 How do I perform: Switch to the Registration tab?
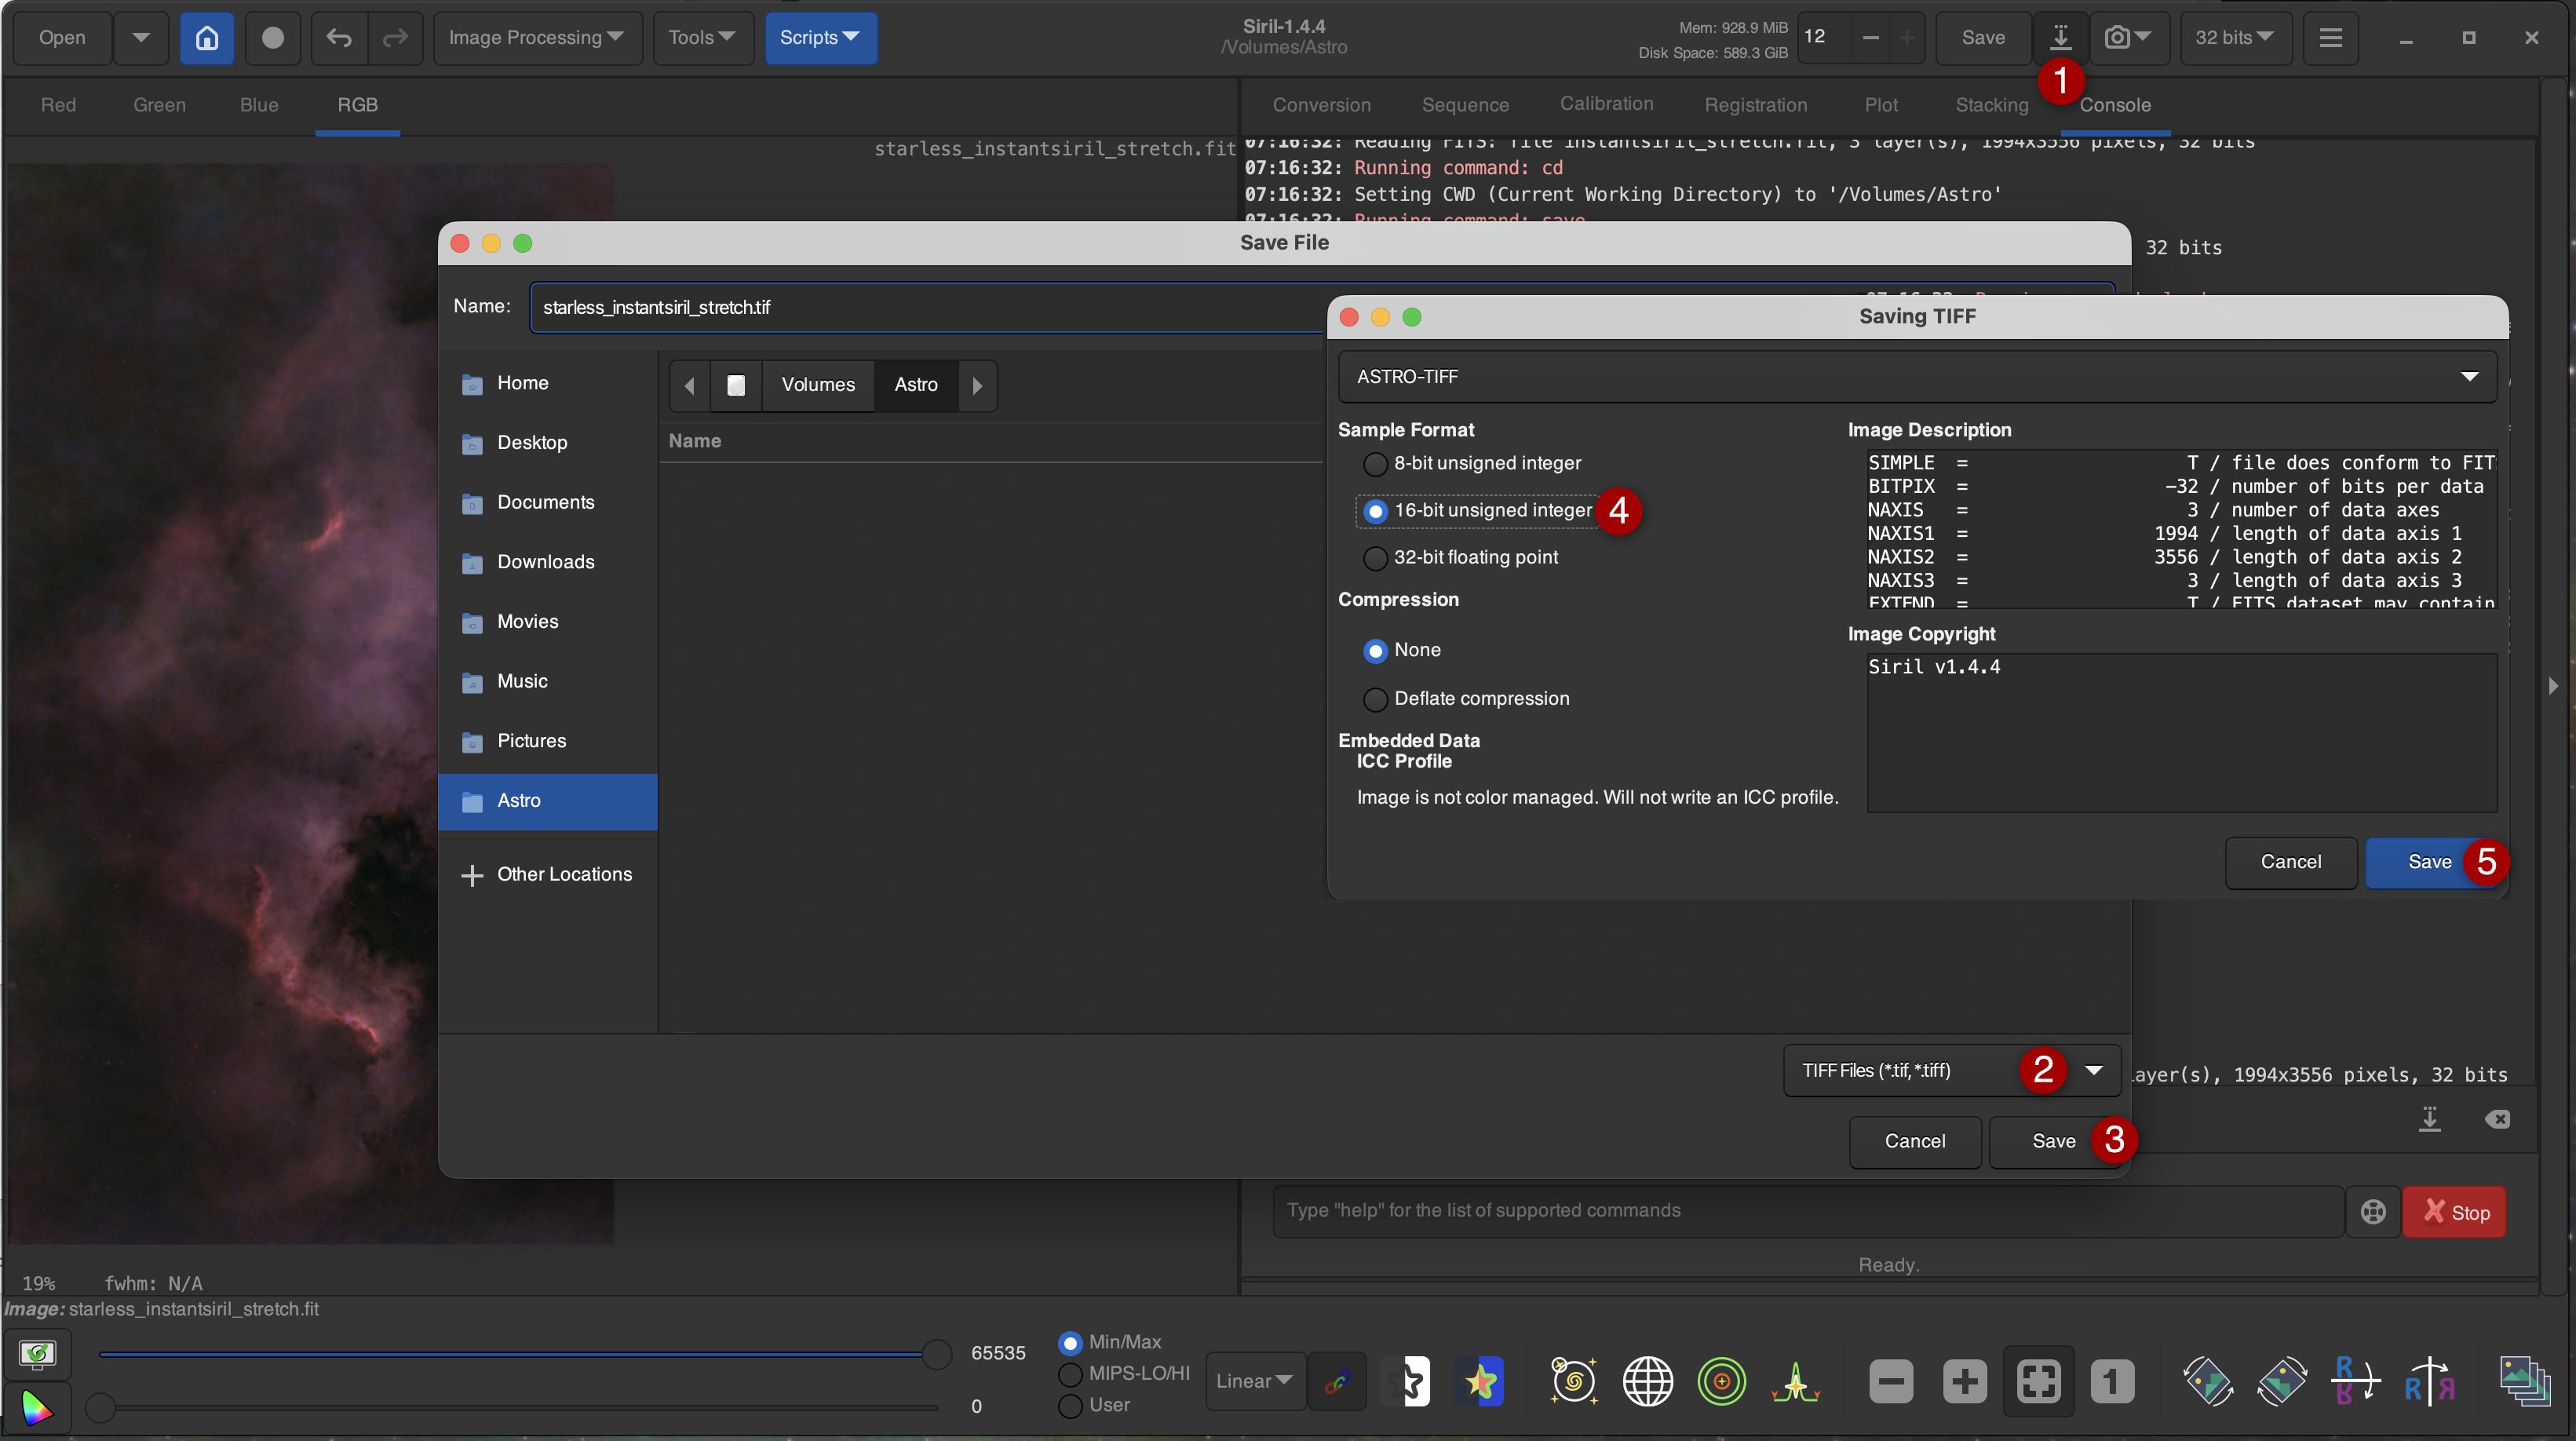click(x=1755, y=105)
